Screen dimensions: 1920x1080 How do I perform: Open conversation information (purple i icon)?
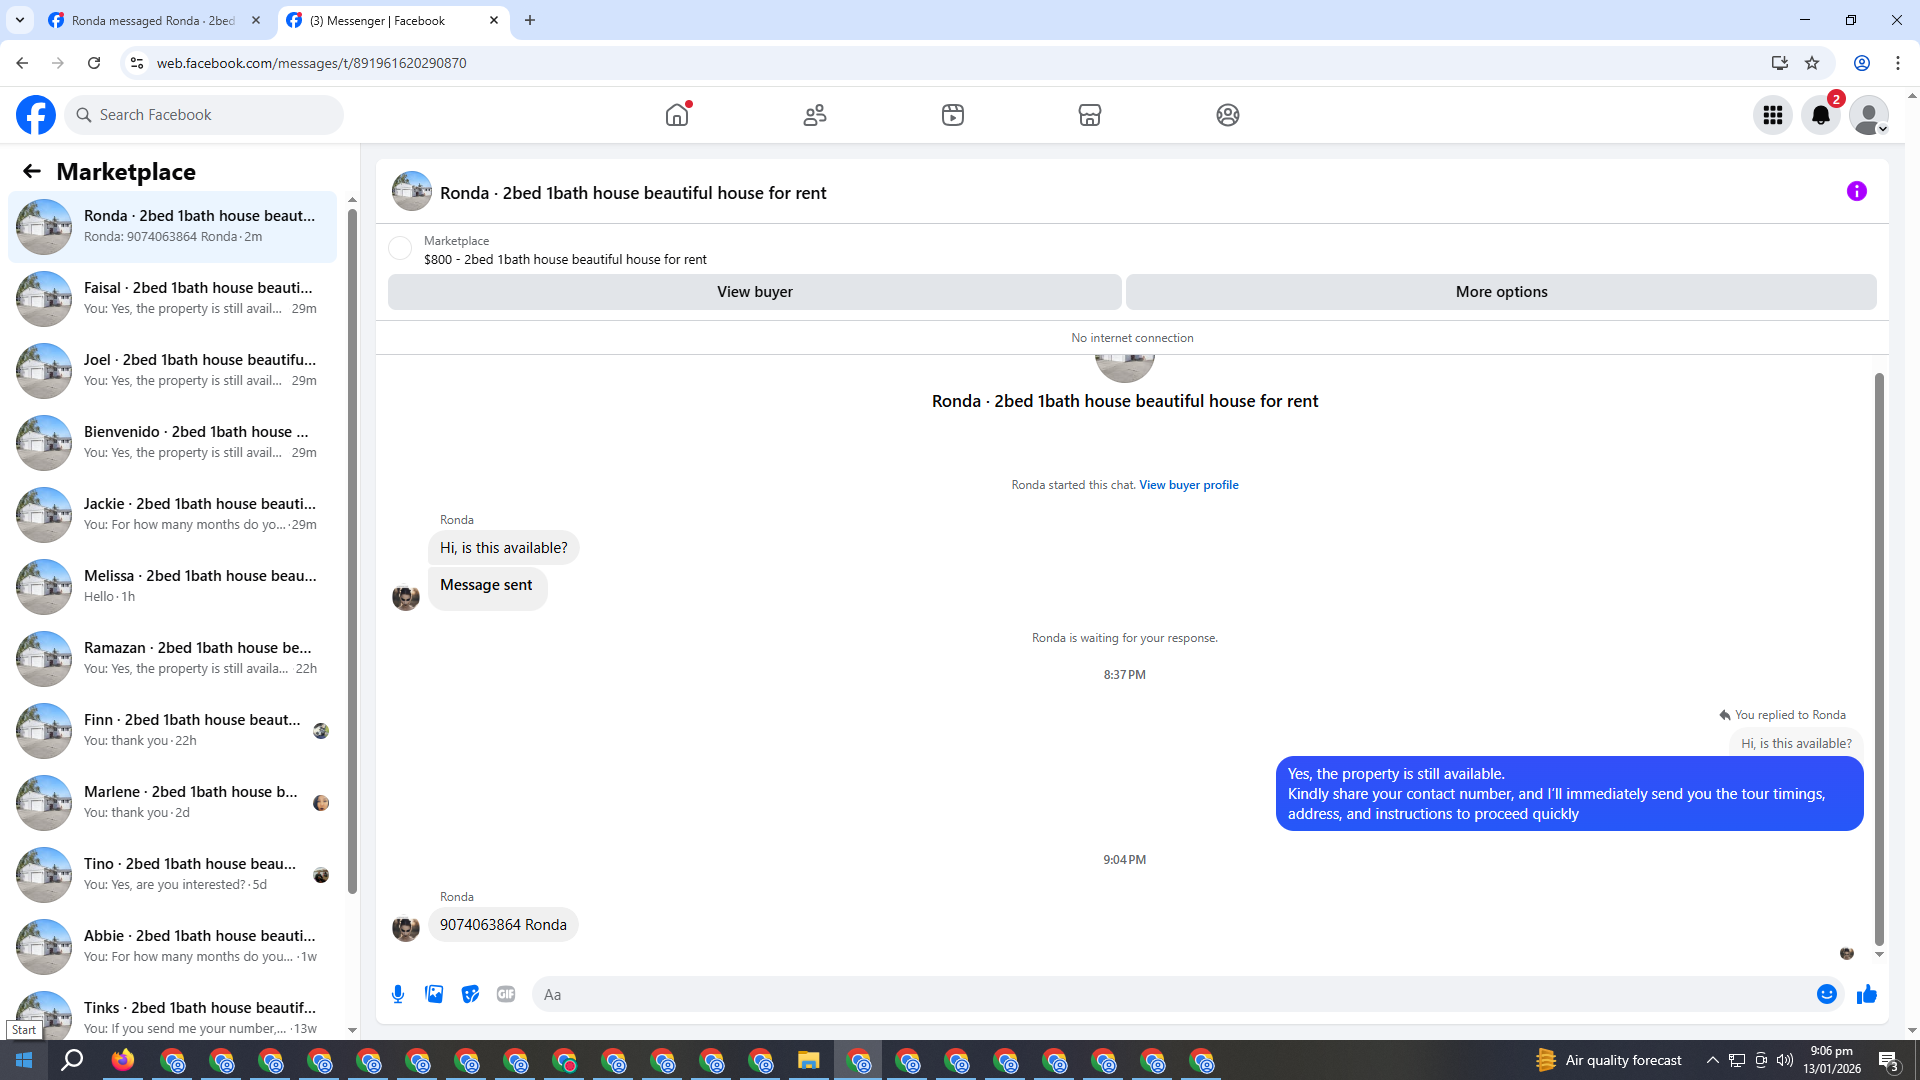pos(1856,191)
